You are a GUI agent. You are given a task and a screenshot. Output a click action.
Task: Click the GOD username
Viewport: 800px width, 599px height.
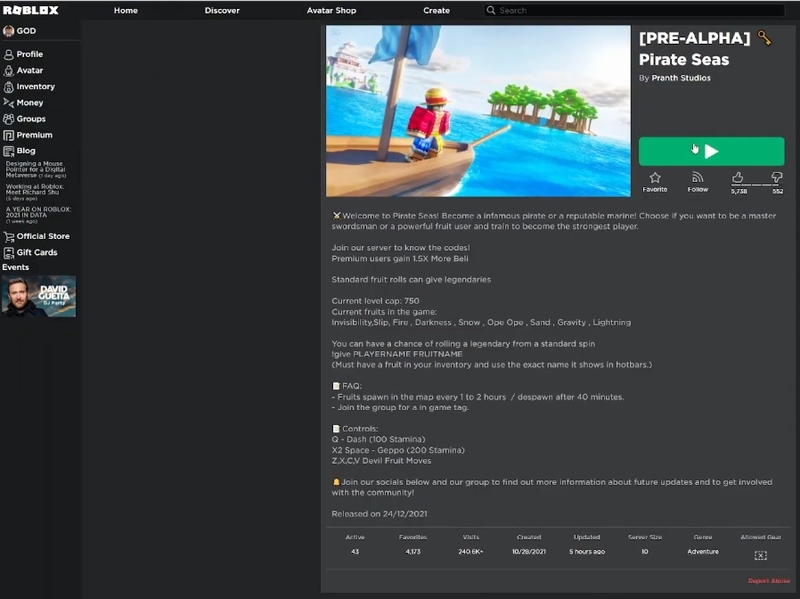[x=26, y=31]
